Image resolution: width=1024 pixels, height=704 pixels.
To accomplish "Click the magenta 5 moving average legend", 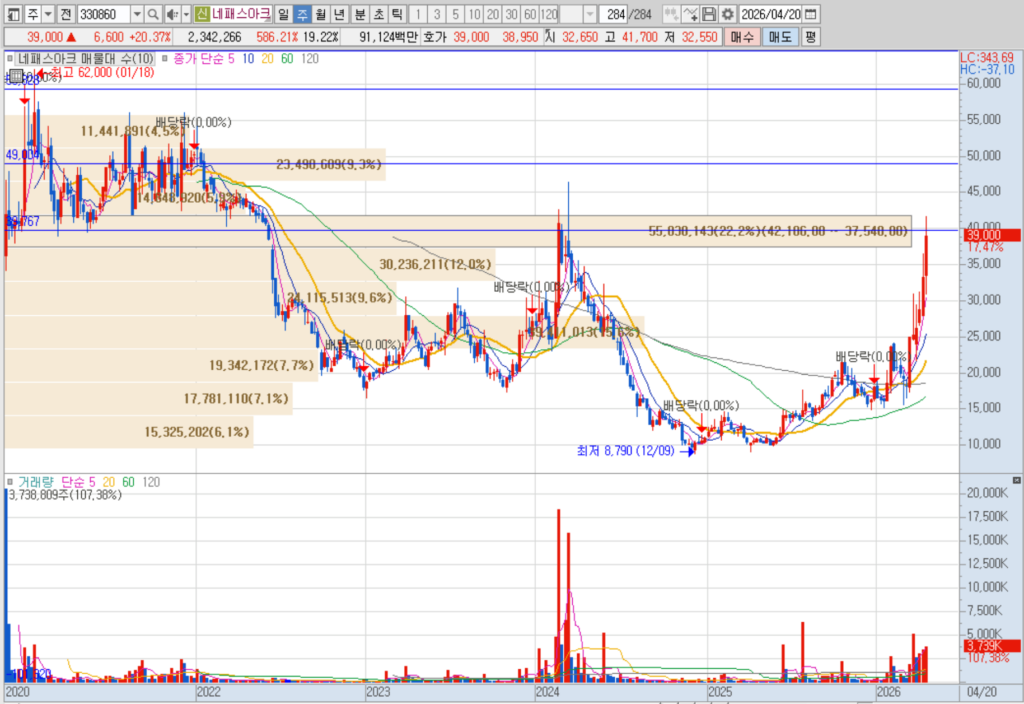I will [231, 59].
